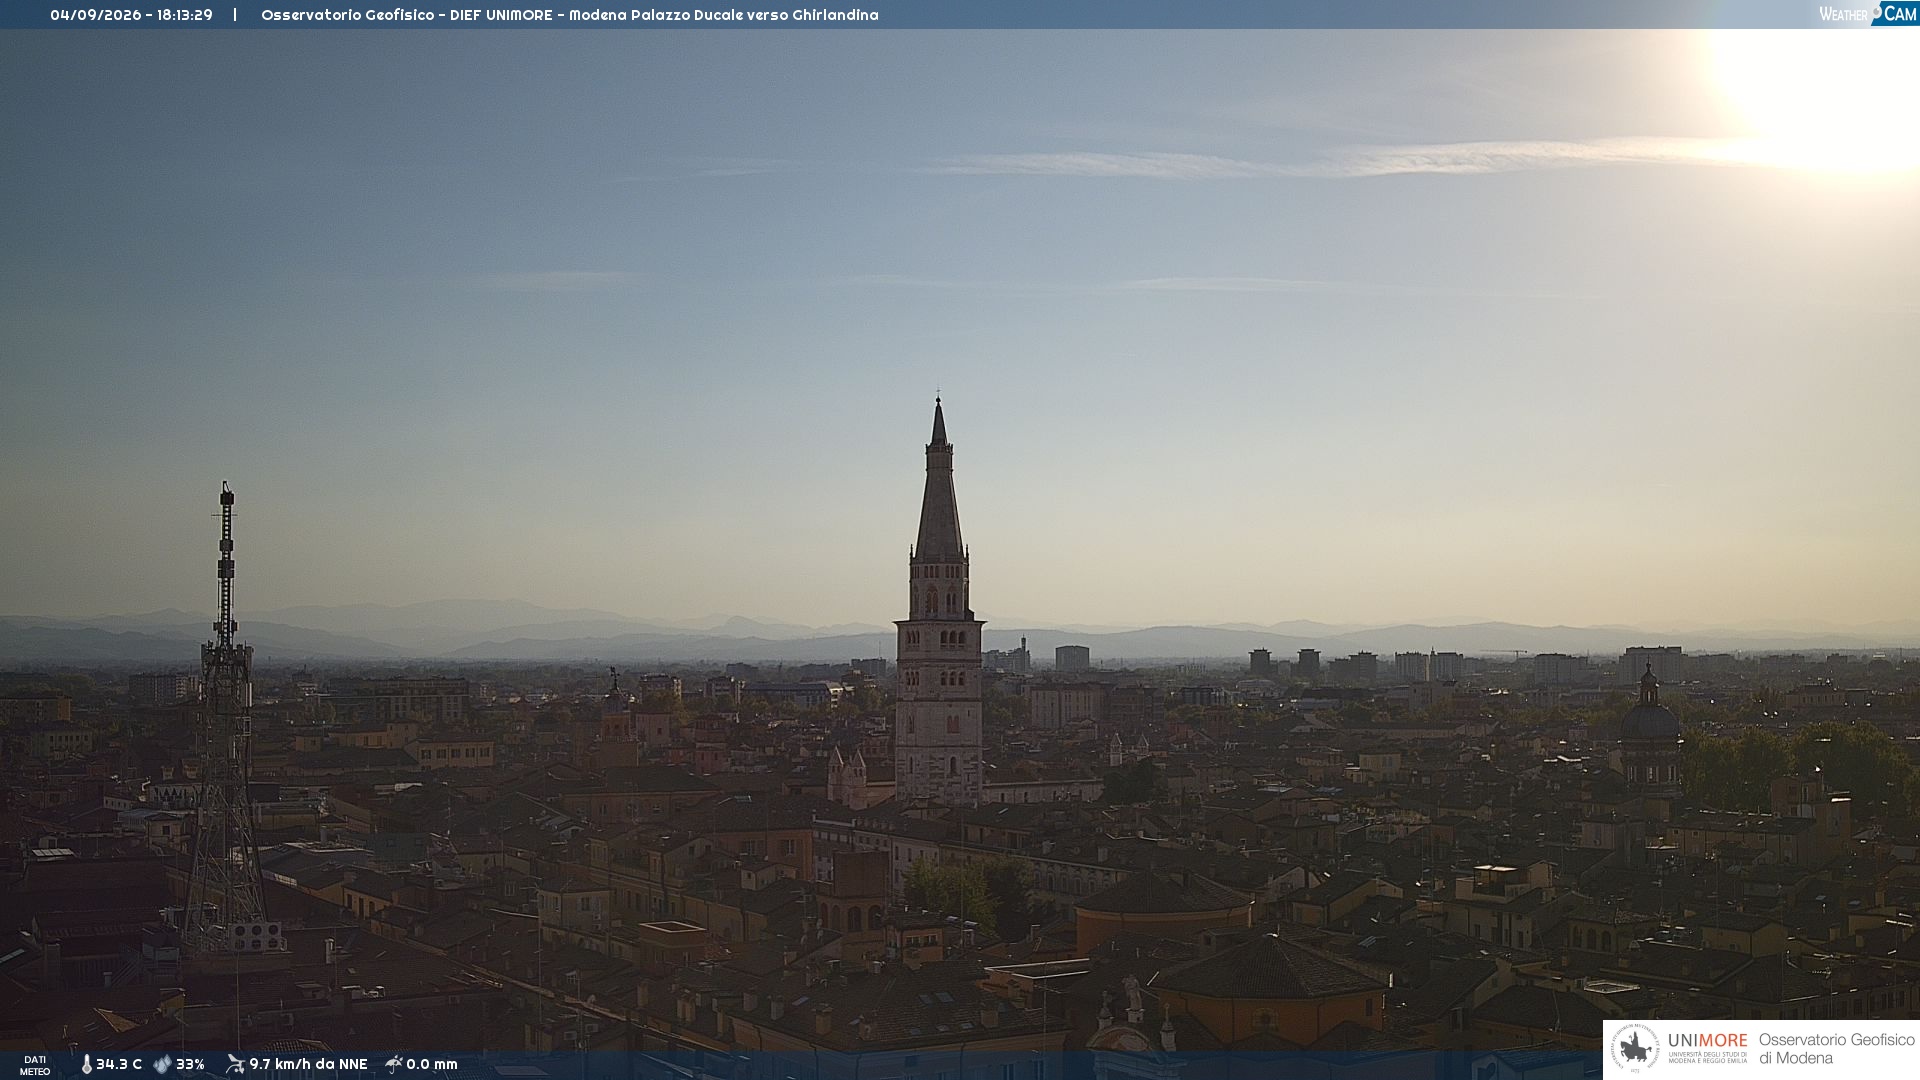The width and height of the screenshot is (1920, 1080).
Task: Click the wind anemometer icon
Action: tap(235, 1064)
